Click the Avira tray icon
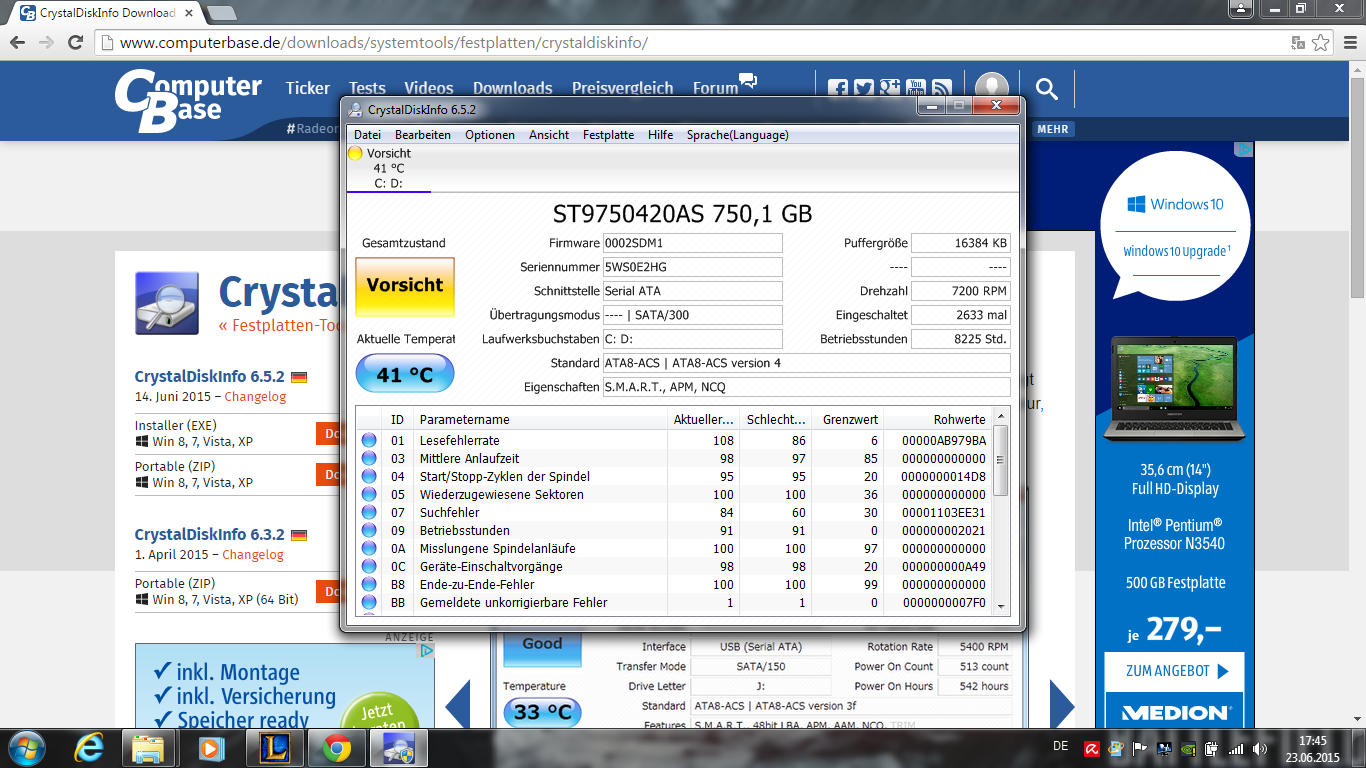 click(1094, 748)
